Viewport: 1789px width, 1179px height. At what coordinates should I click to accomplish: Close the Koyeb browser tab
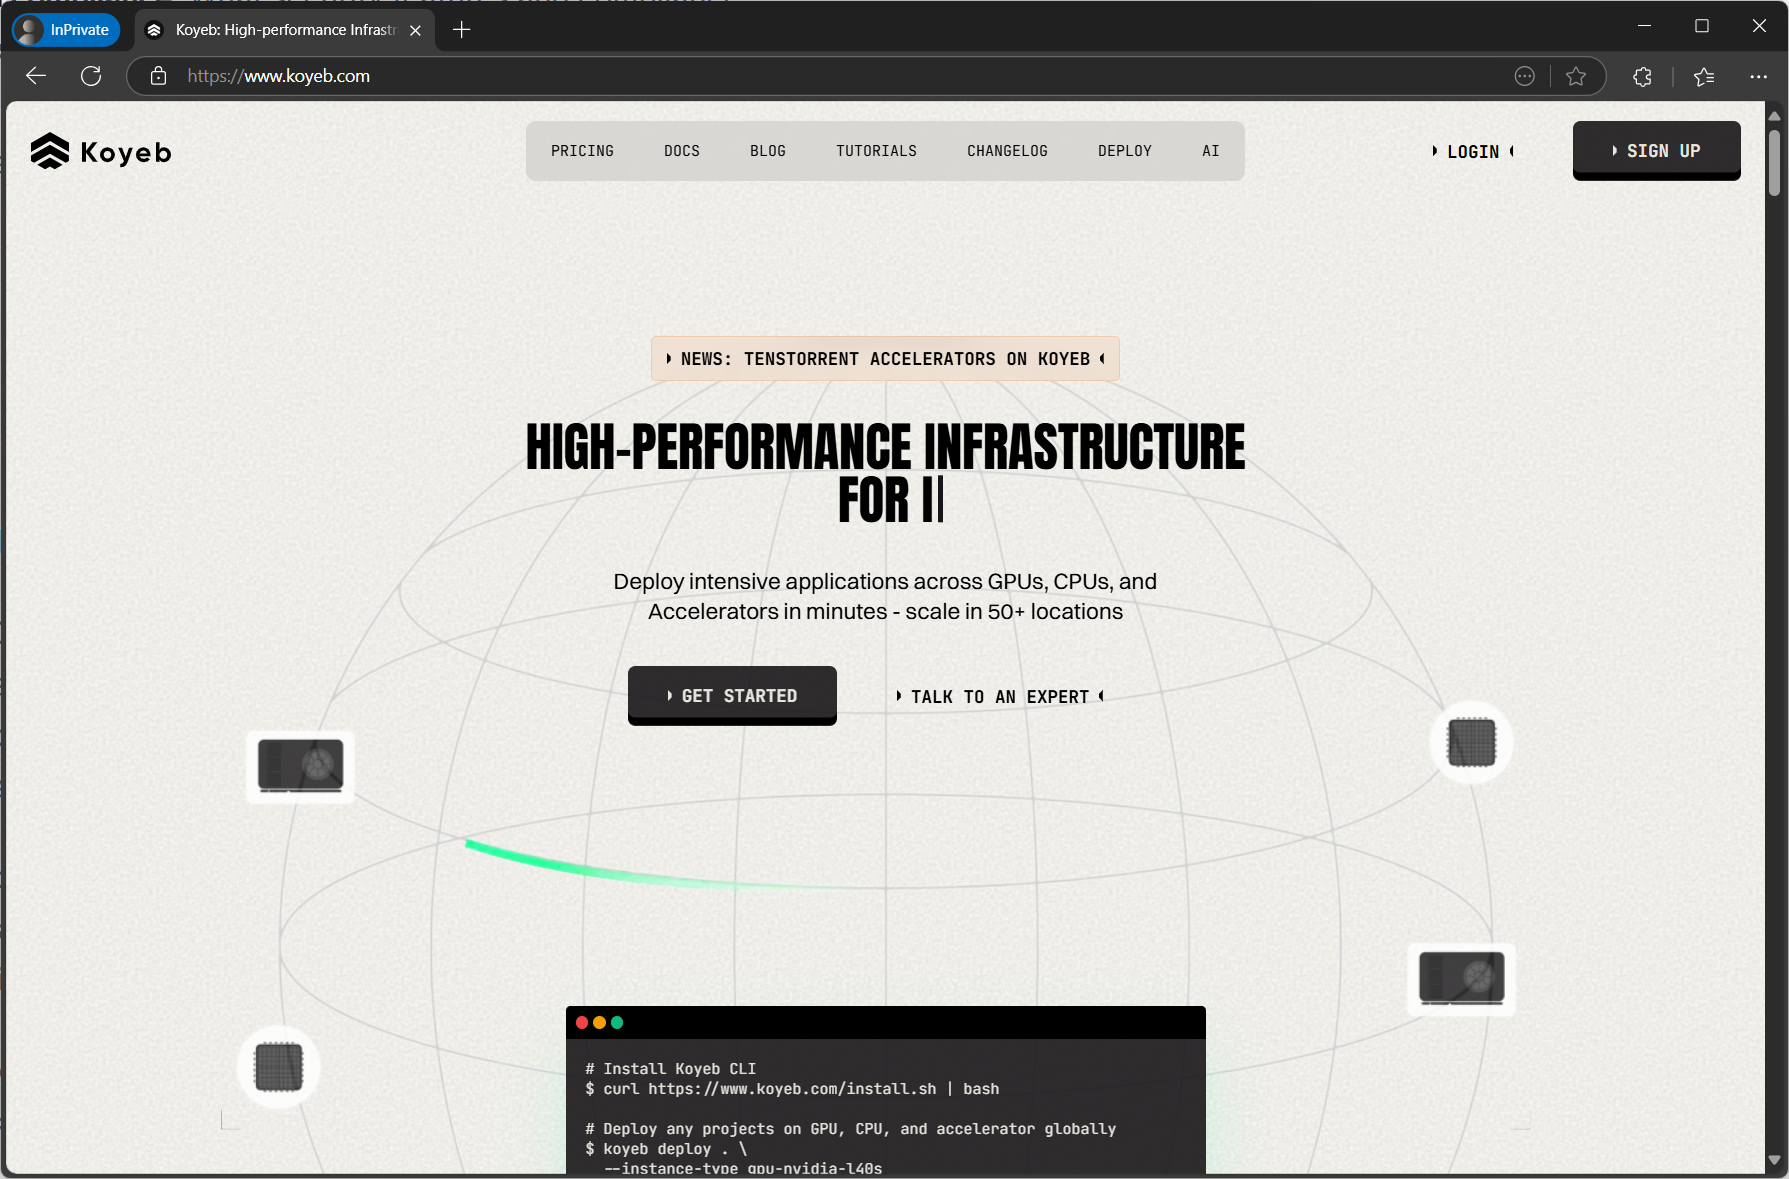(415, 30)
